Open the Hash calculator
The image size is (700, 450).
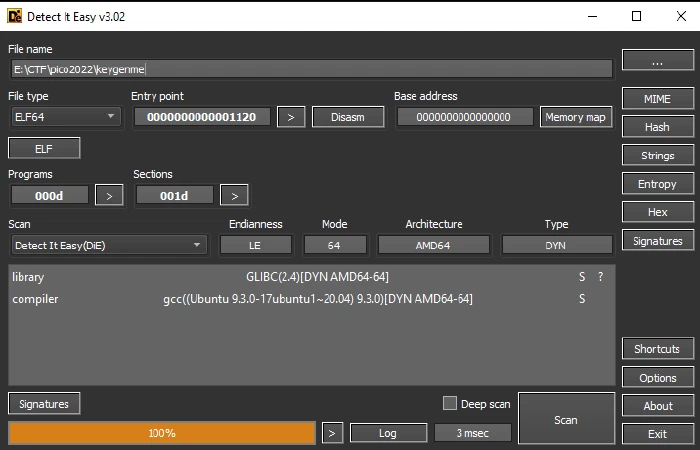658,127
